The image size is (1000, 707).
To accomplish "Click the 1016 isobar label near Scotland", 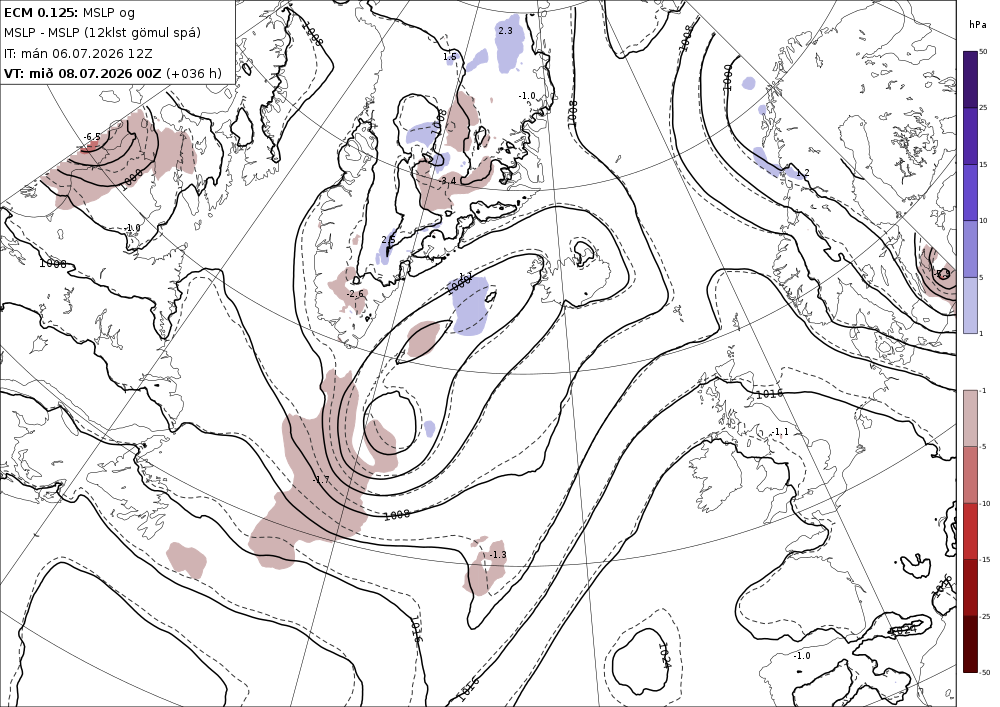I will (x=769, y=394).
